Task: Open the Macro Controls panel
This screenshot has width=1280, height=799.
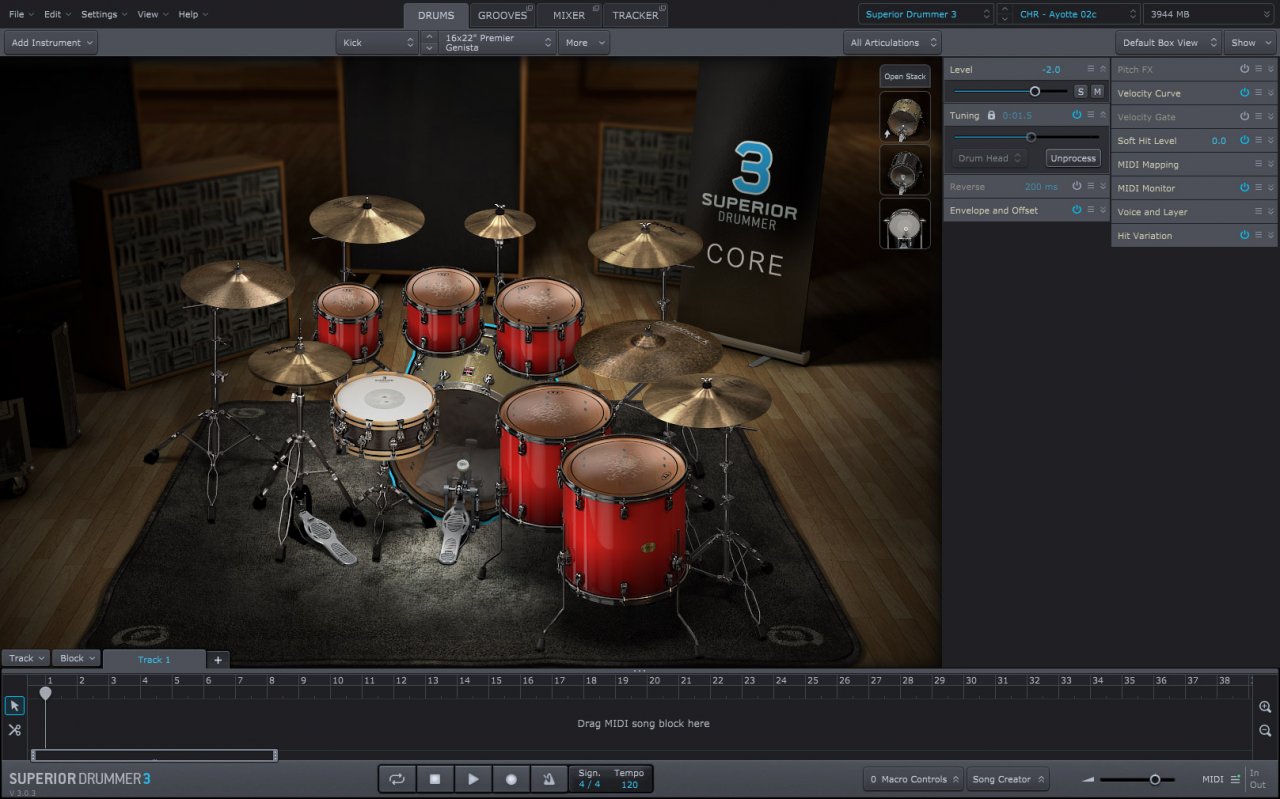Action: tap(914, 779)
